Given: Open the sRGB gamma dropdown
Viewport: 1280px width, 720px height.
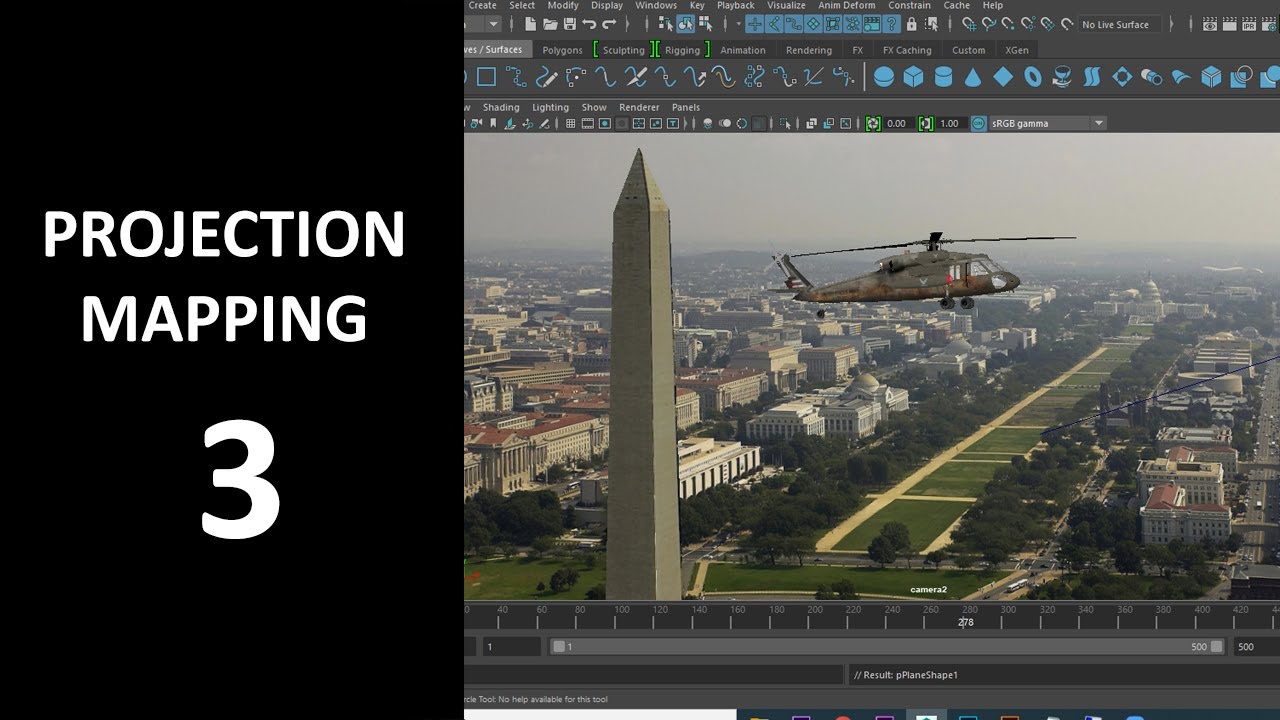Looking at the screenshot, I should point(1099,124).
